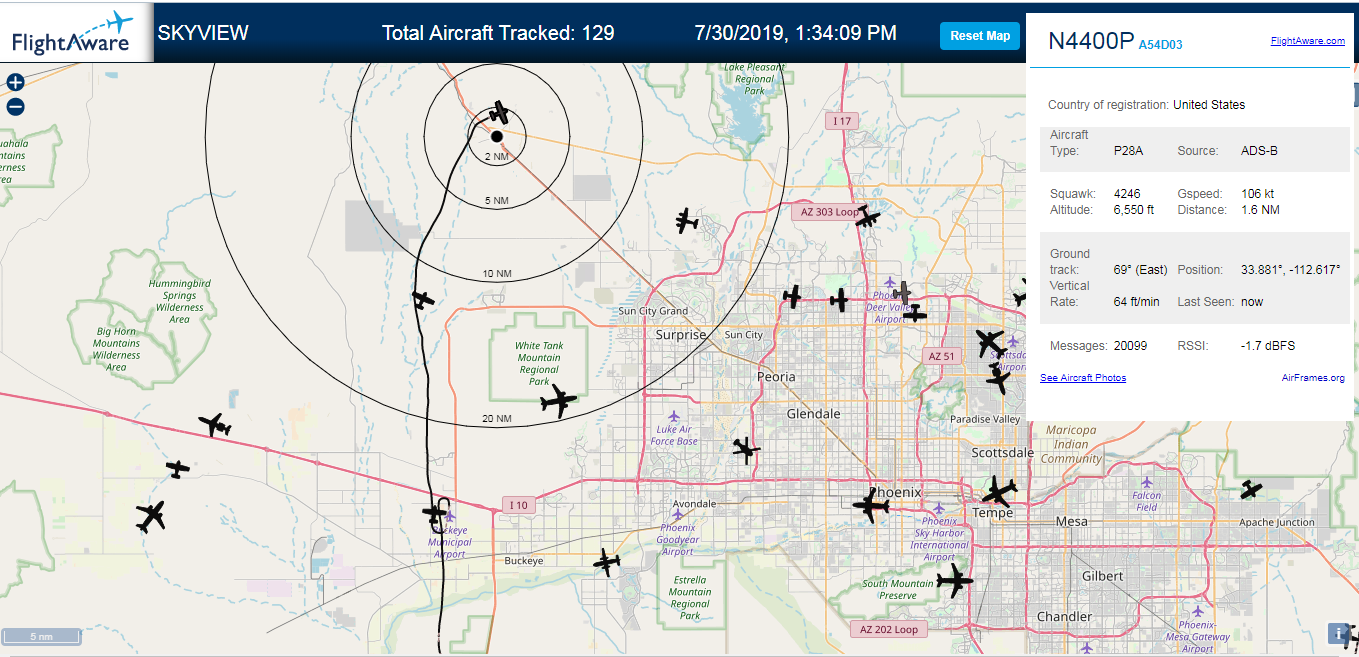Image resolution: width=1359 pixels, height=657 pixels.
Task: Open the AirFrames.org link
Action: pos(1313,378)
